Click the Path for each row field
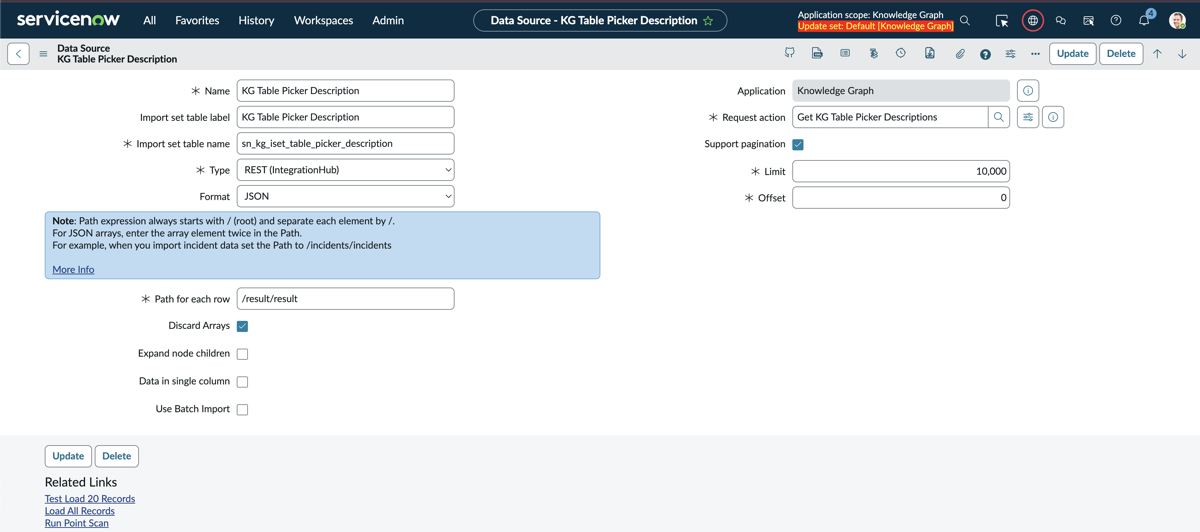The image size is (1200, 532). [345, 299]
